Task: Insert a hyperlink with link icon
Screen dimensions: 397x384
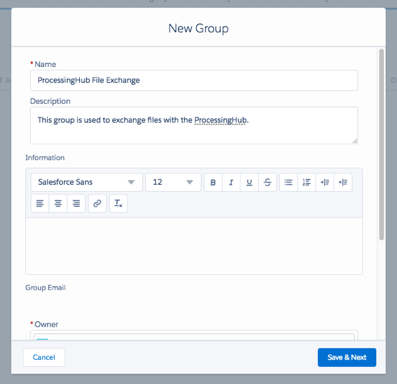Action: click(x=97, y=203)
